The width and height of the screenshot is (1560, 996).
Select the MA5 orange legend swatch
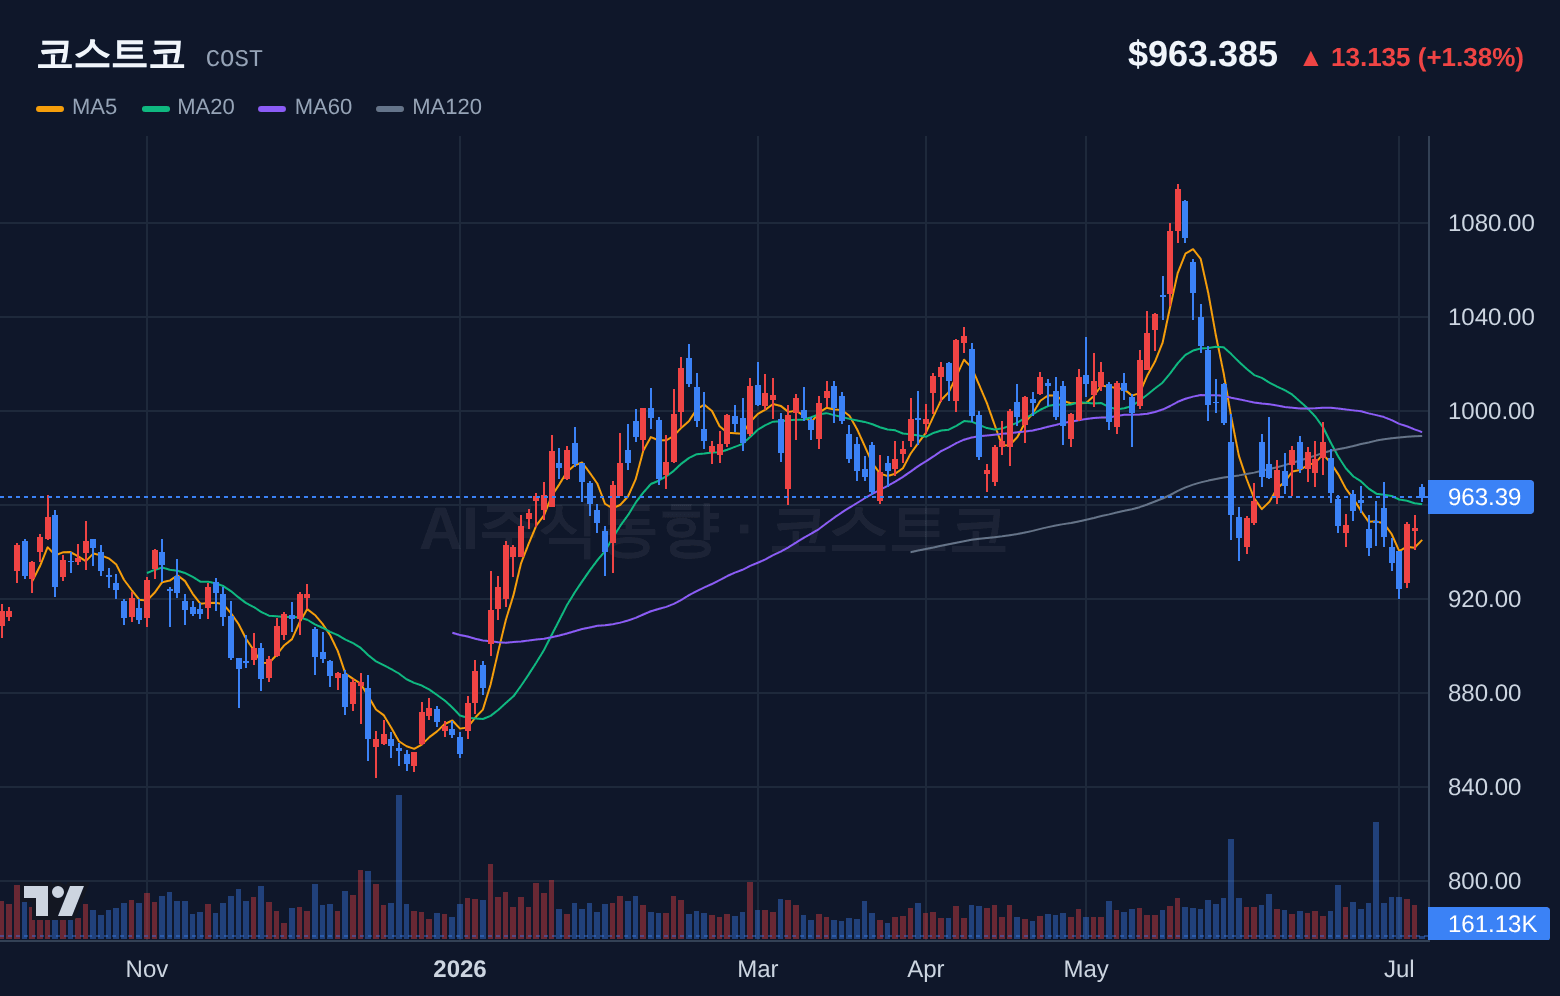(50, 108)
